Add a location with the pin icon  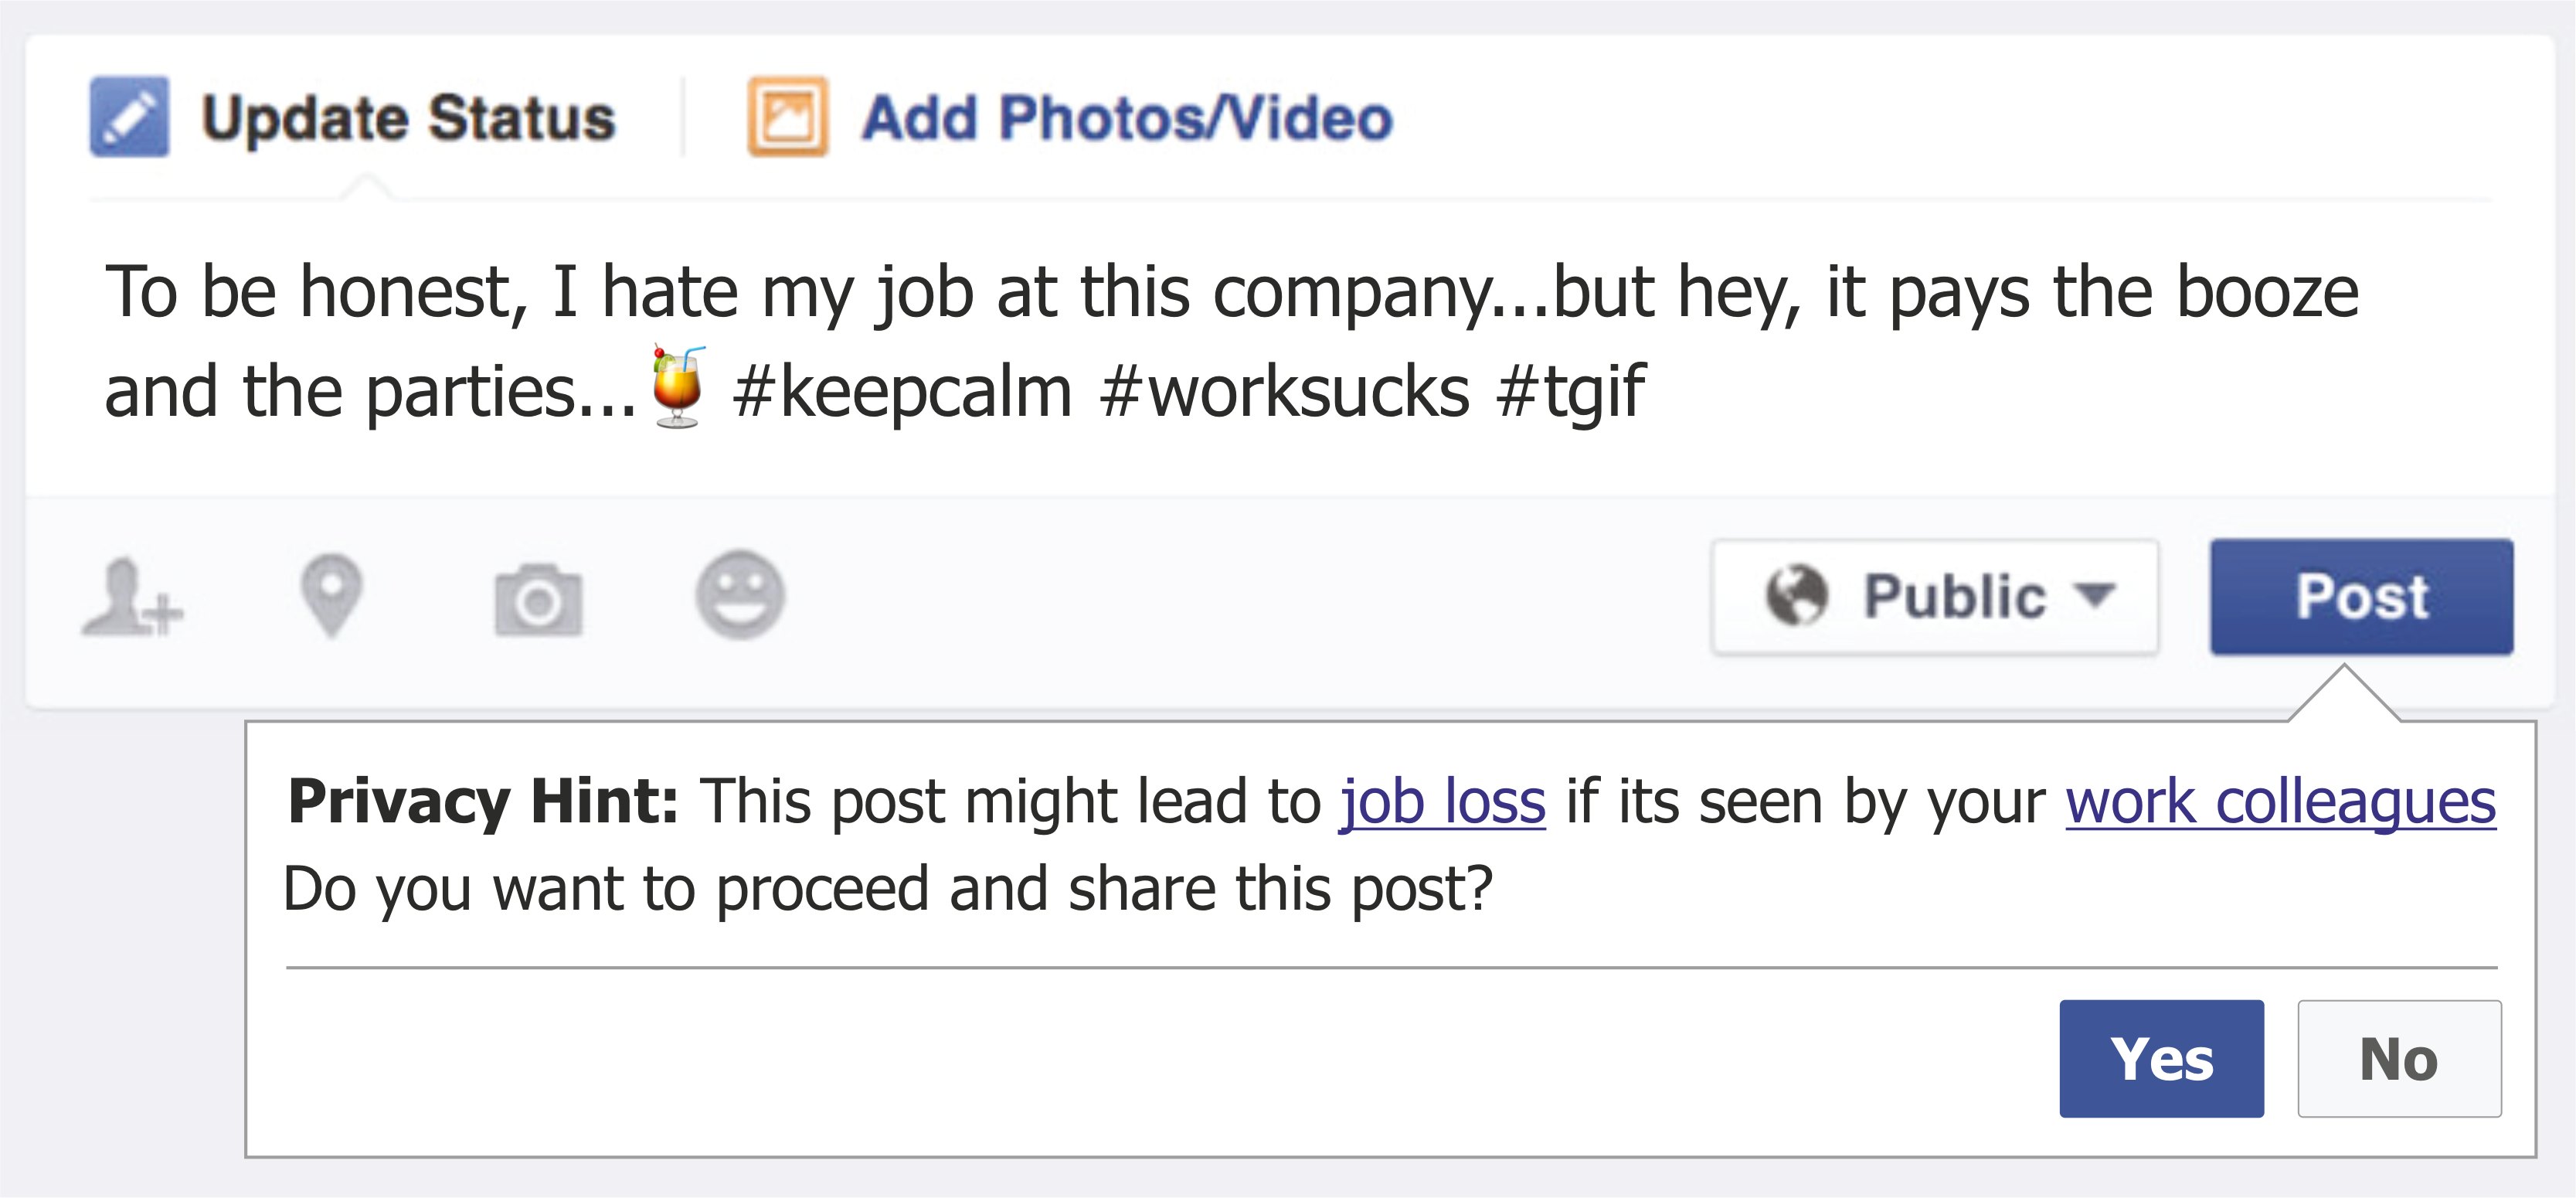click(x=331, y=596)
